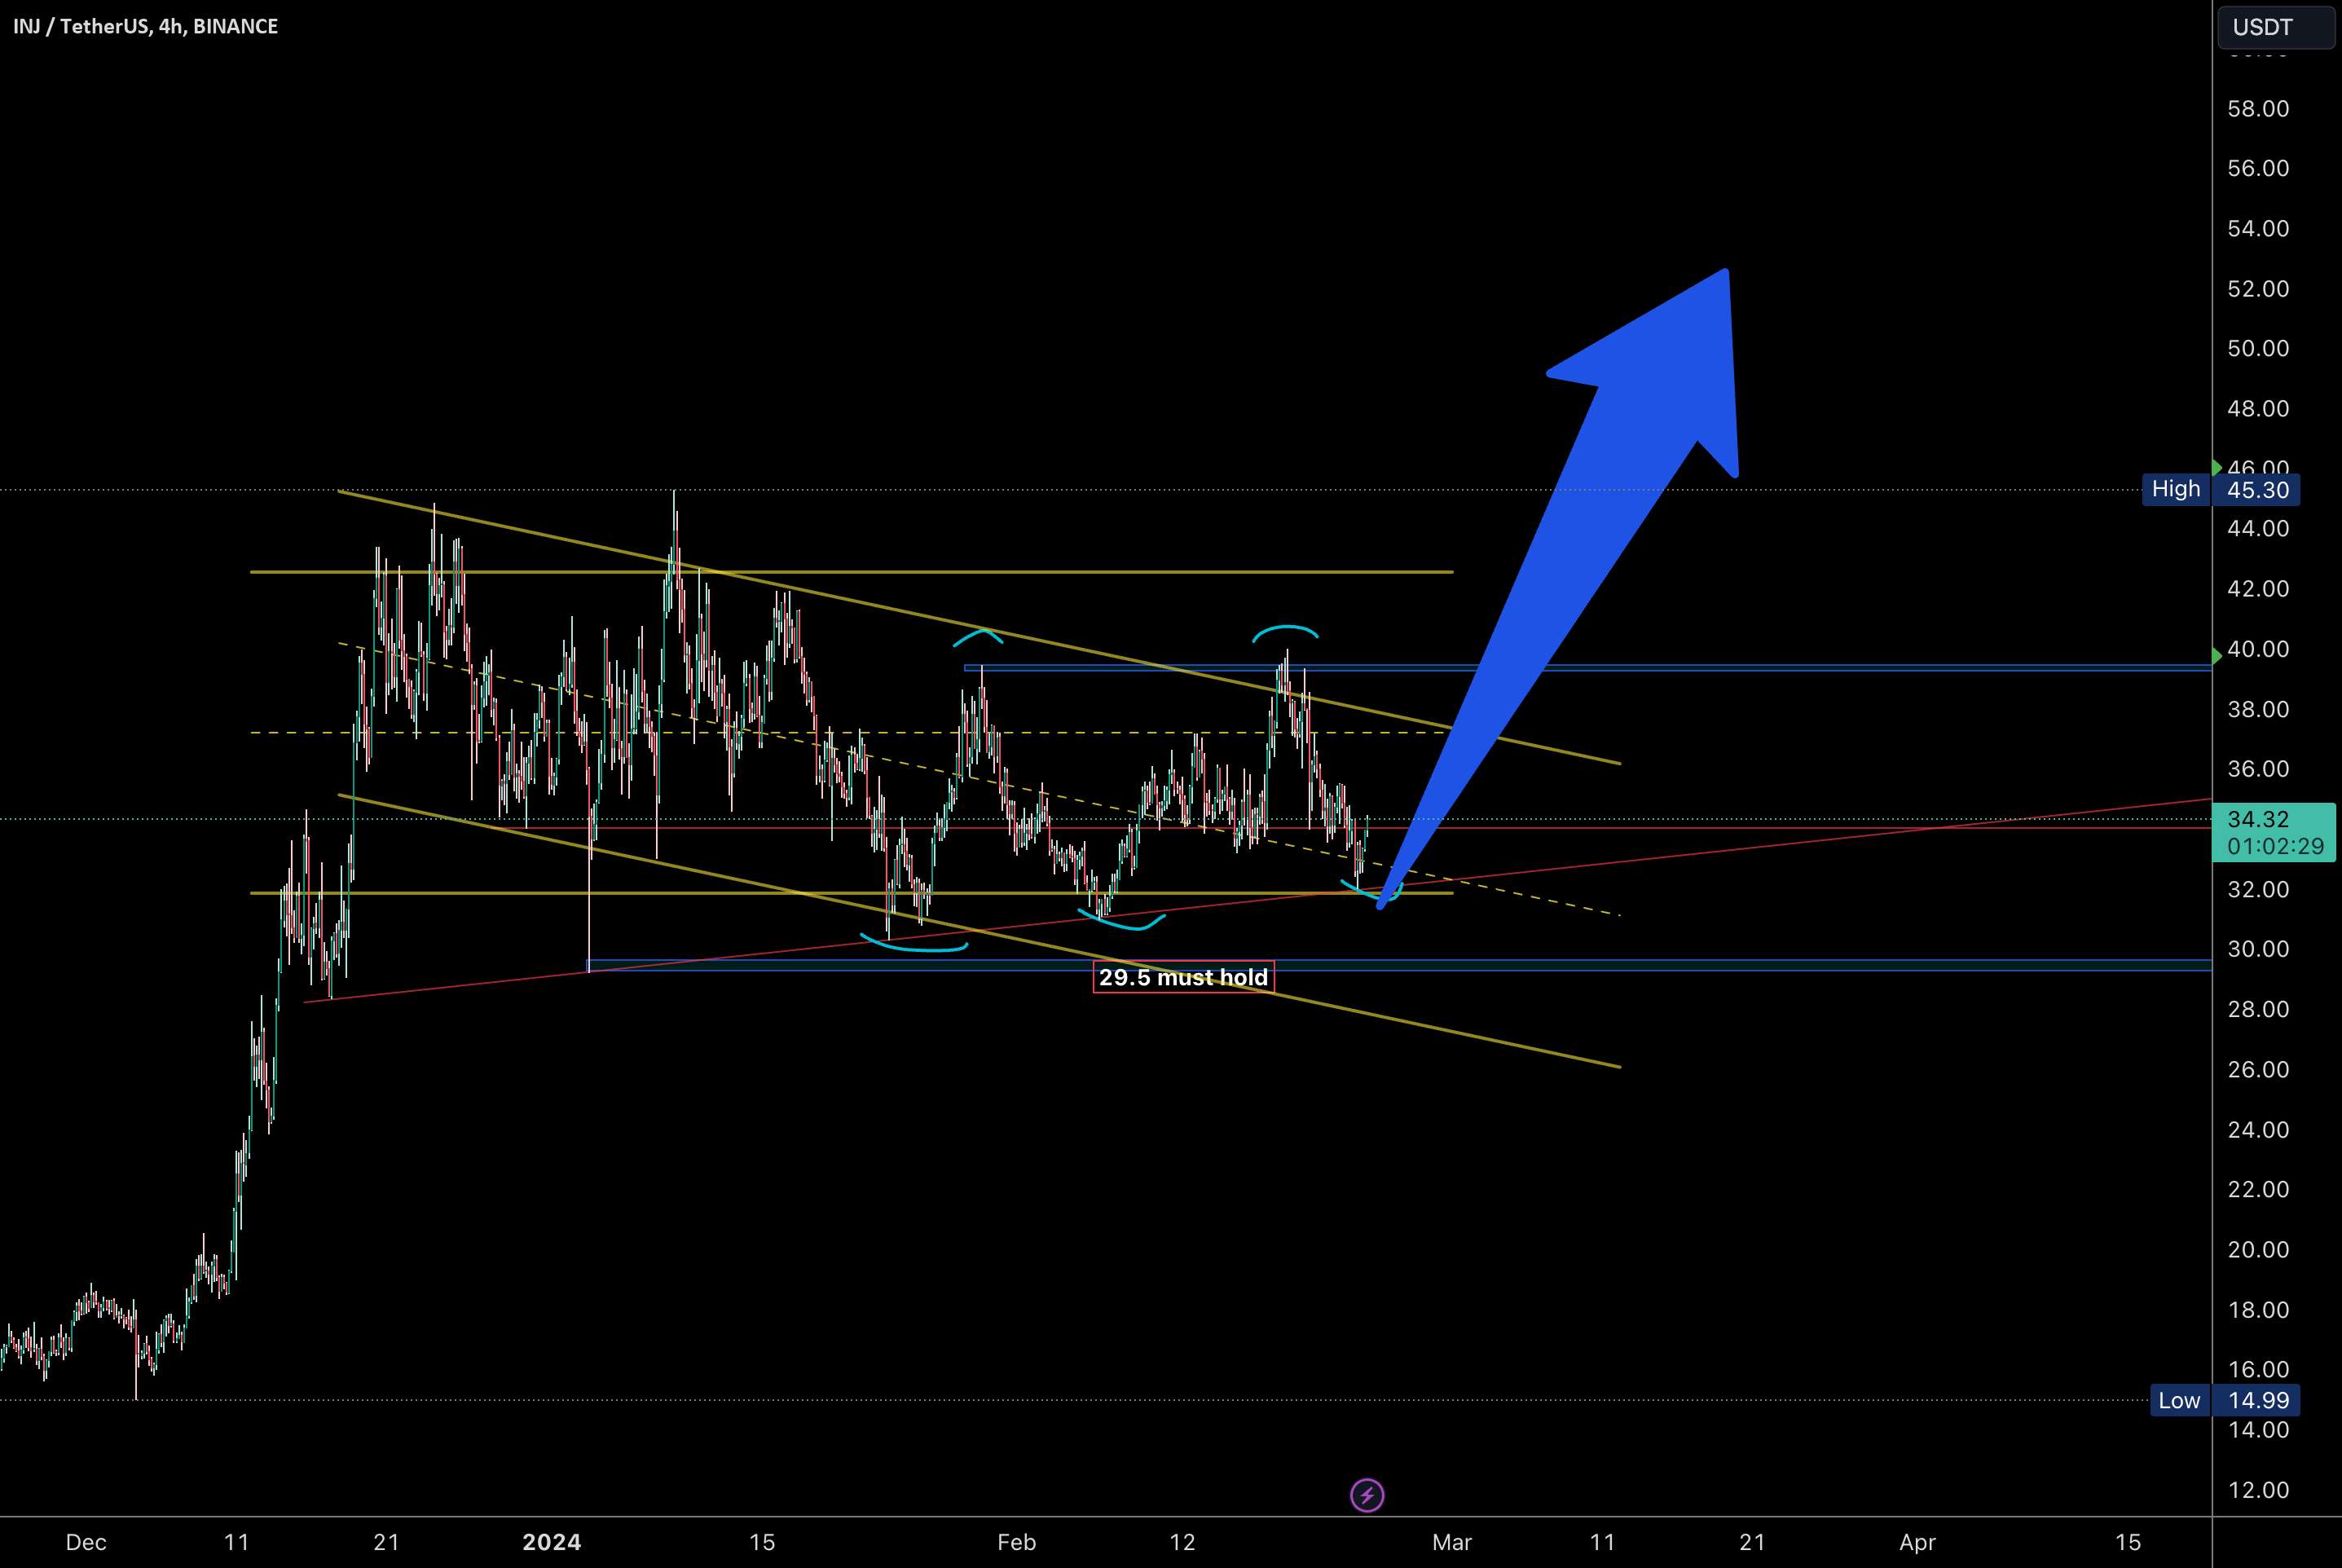The height and width of the screenshot is (1568, 2342).
Task: Click the 24.00 price axis value
Action: [x=2258, y=1130]
